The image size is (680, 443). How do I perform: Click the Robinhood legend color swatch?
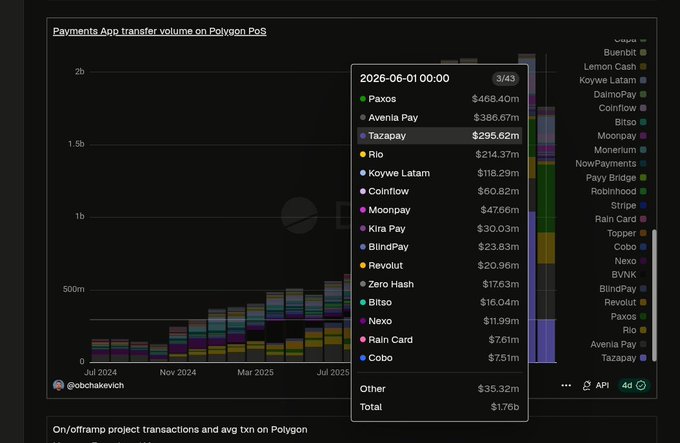pos(643,192)
